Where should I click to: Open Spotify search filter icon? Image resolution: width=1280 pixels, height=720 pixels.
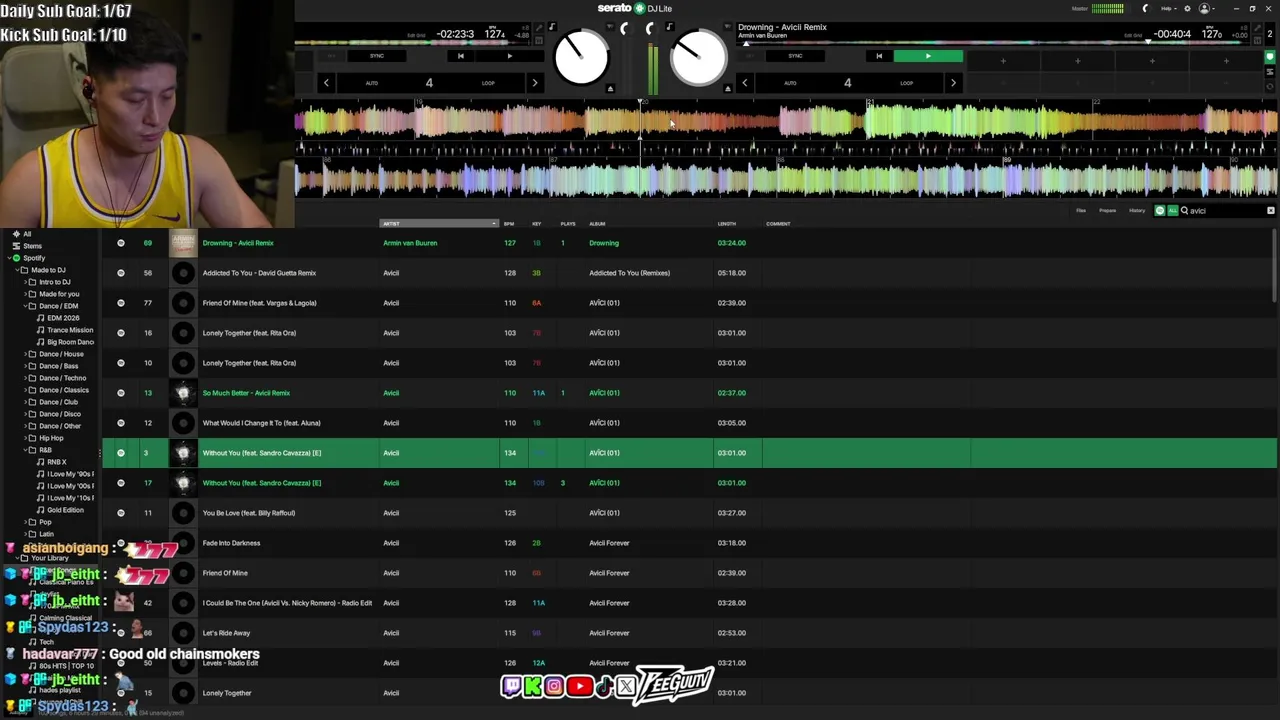click(x=1160, y=211)
